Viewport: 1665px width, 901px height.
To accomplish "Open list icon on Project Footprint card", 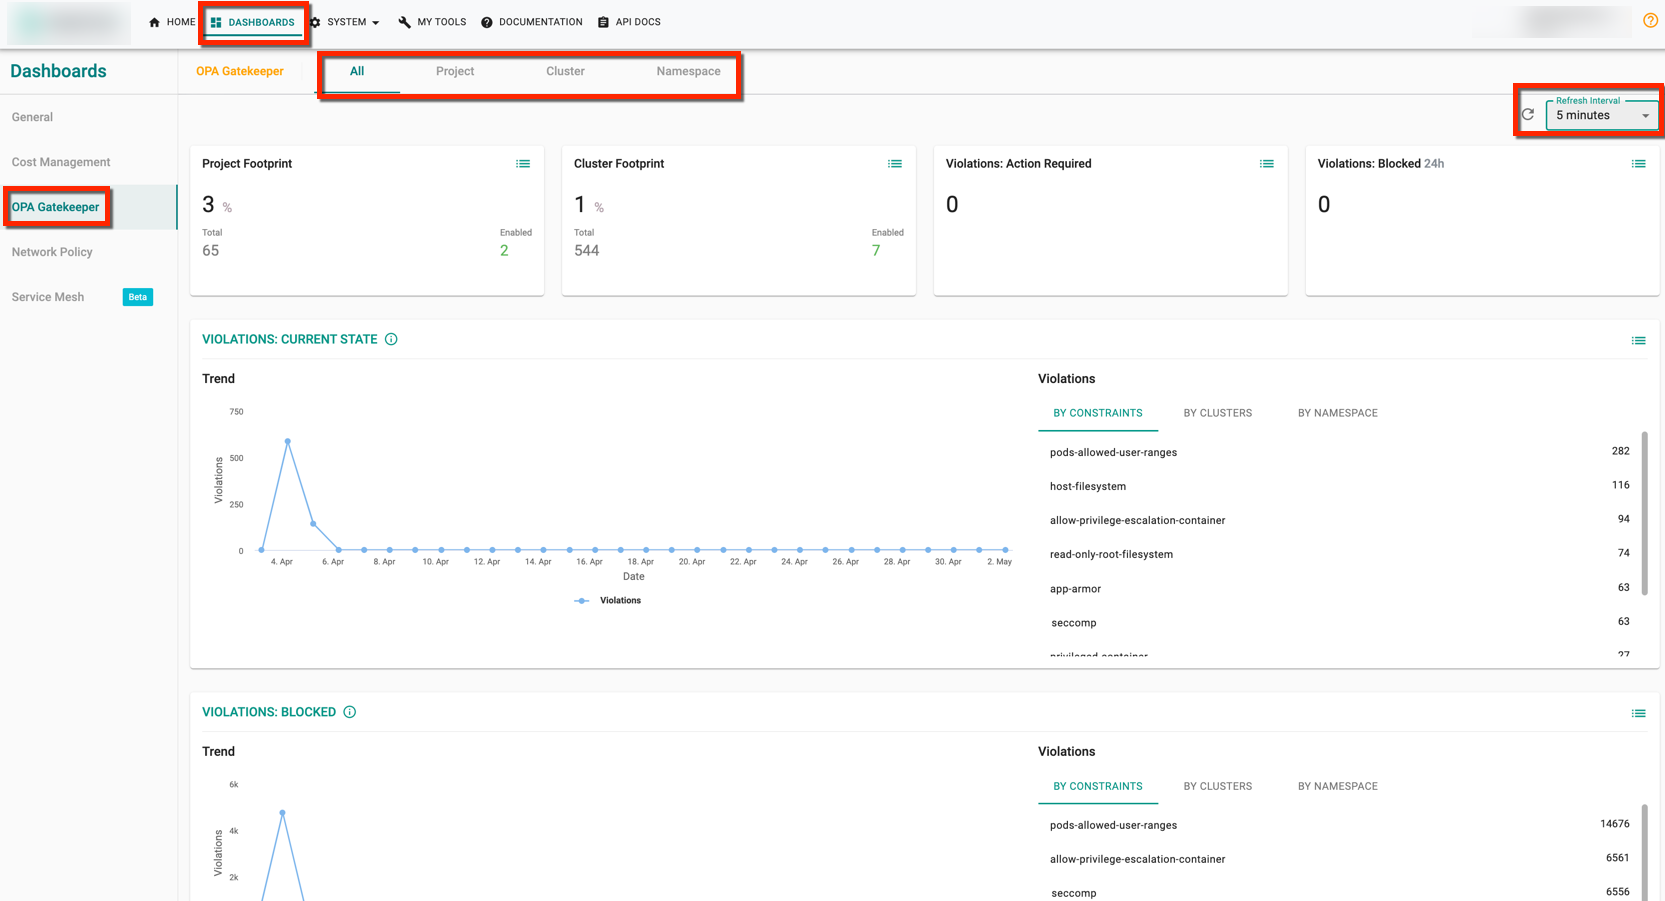I will 523,164.
